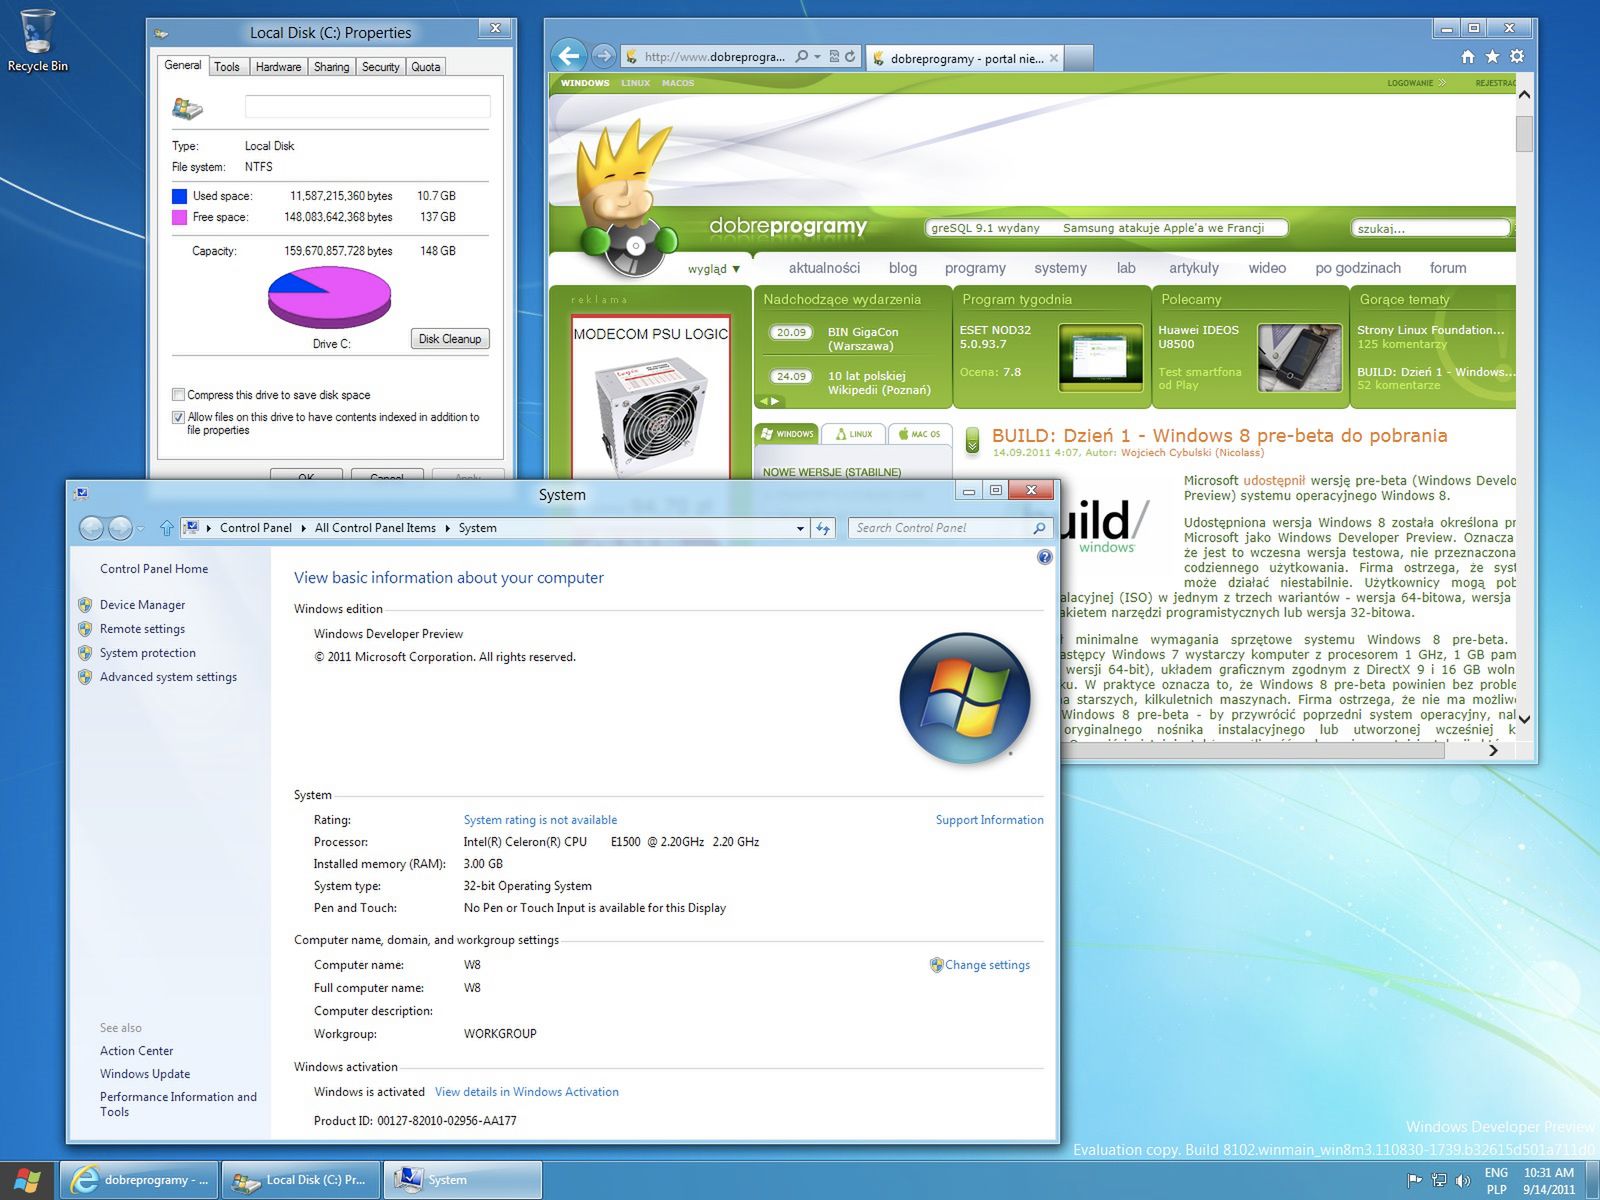Image resolution: width=1600 pixels, height=1200 pixels.
Task: Open the Sharing tab
Action: (x=331, y=67)
